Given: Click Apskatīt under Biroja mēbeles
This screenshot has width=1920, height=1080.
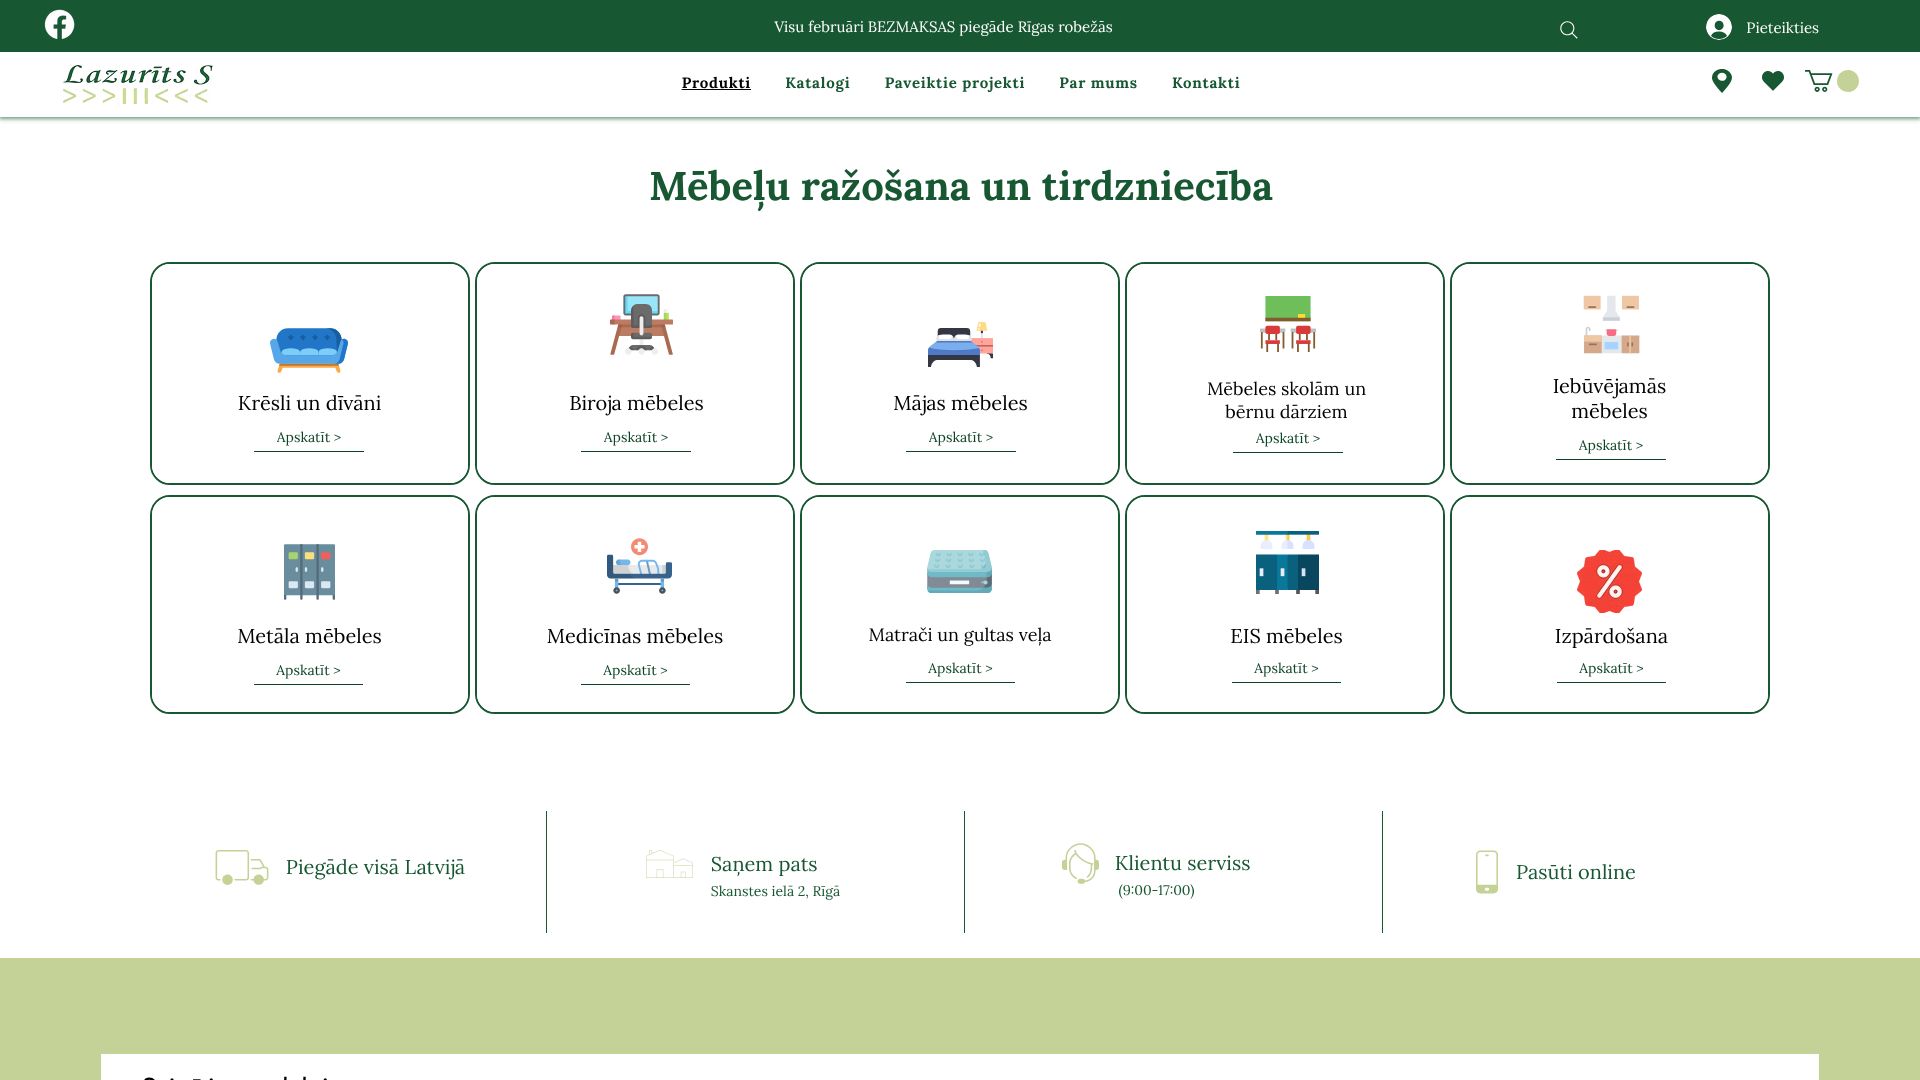Looking at the screenshot, I should [635, 437].
